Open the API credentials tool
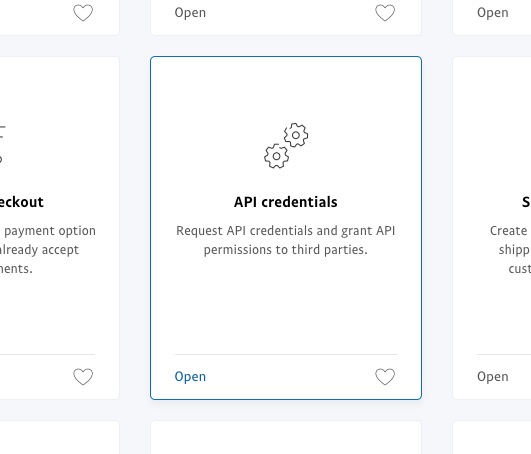The image size is (531, 454). click(190, 376)
